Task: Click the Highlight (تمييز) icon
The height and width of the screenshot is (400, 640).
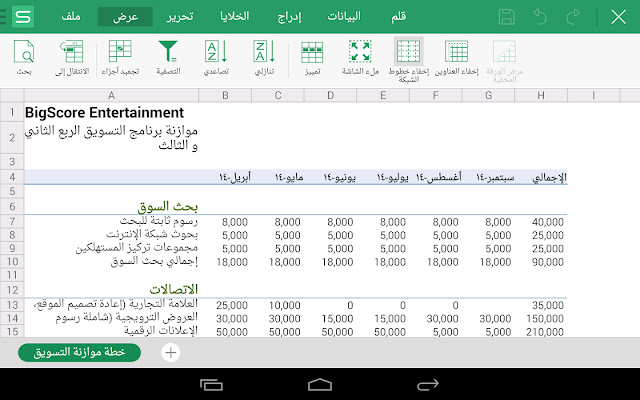Action: tap(312, 57)
